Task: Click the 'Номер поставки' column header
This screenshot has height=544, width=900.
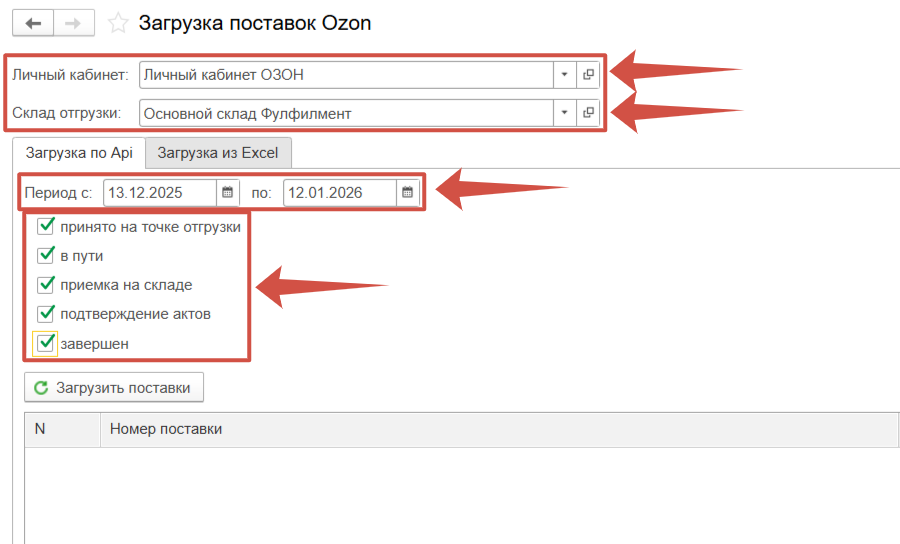Action: (166, 429)
